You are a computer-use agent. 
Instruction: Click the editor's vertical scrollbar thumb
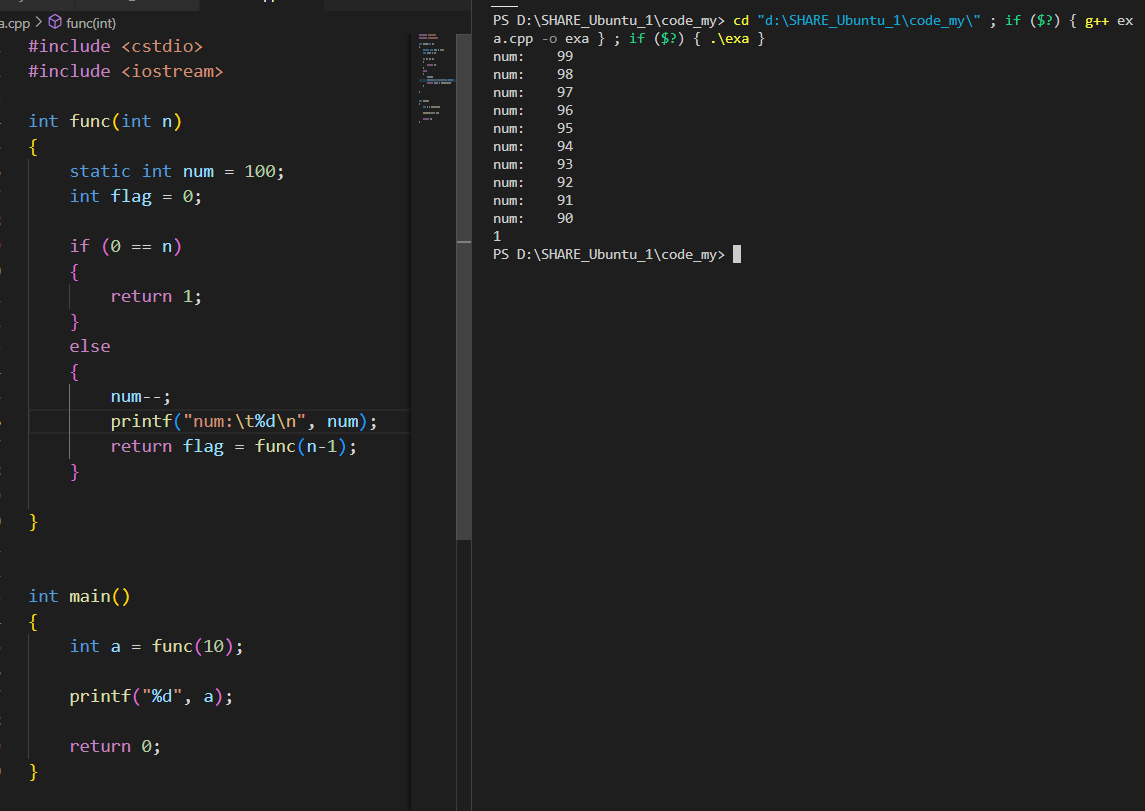[463, 390]
